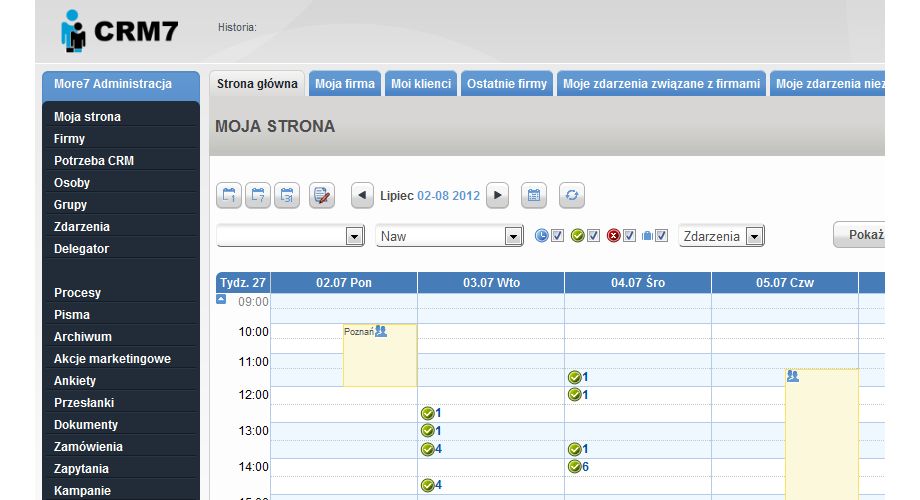Switch calendar to 7-day week view
Viewport: 920px width, 500px height.
coord(258,195)
